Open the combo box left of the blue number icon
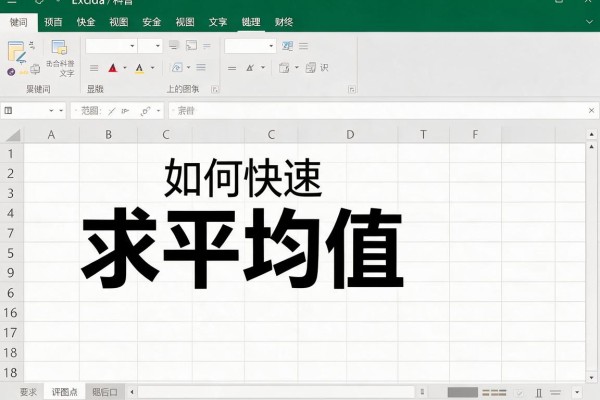 point(250,46)
